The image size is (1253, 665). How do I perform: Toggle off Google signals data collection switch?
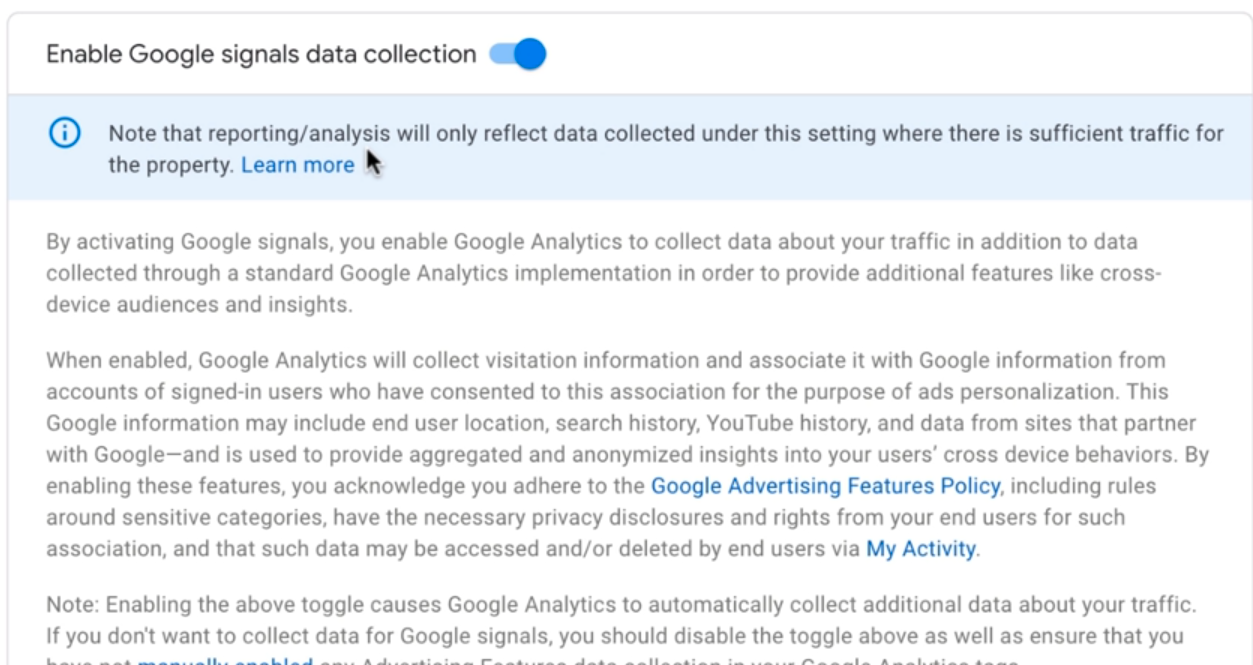click(x=518, y=54)
